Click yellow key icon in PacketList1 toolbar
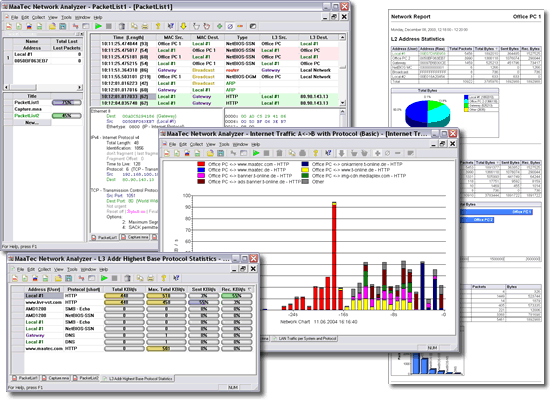The width and height of the screenshot is (550, 400). pos(158,26)
